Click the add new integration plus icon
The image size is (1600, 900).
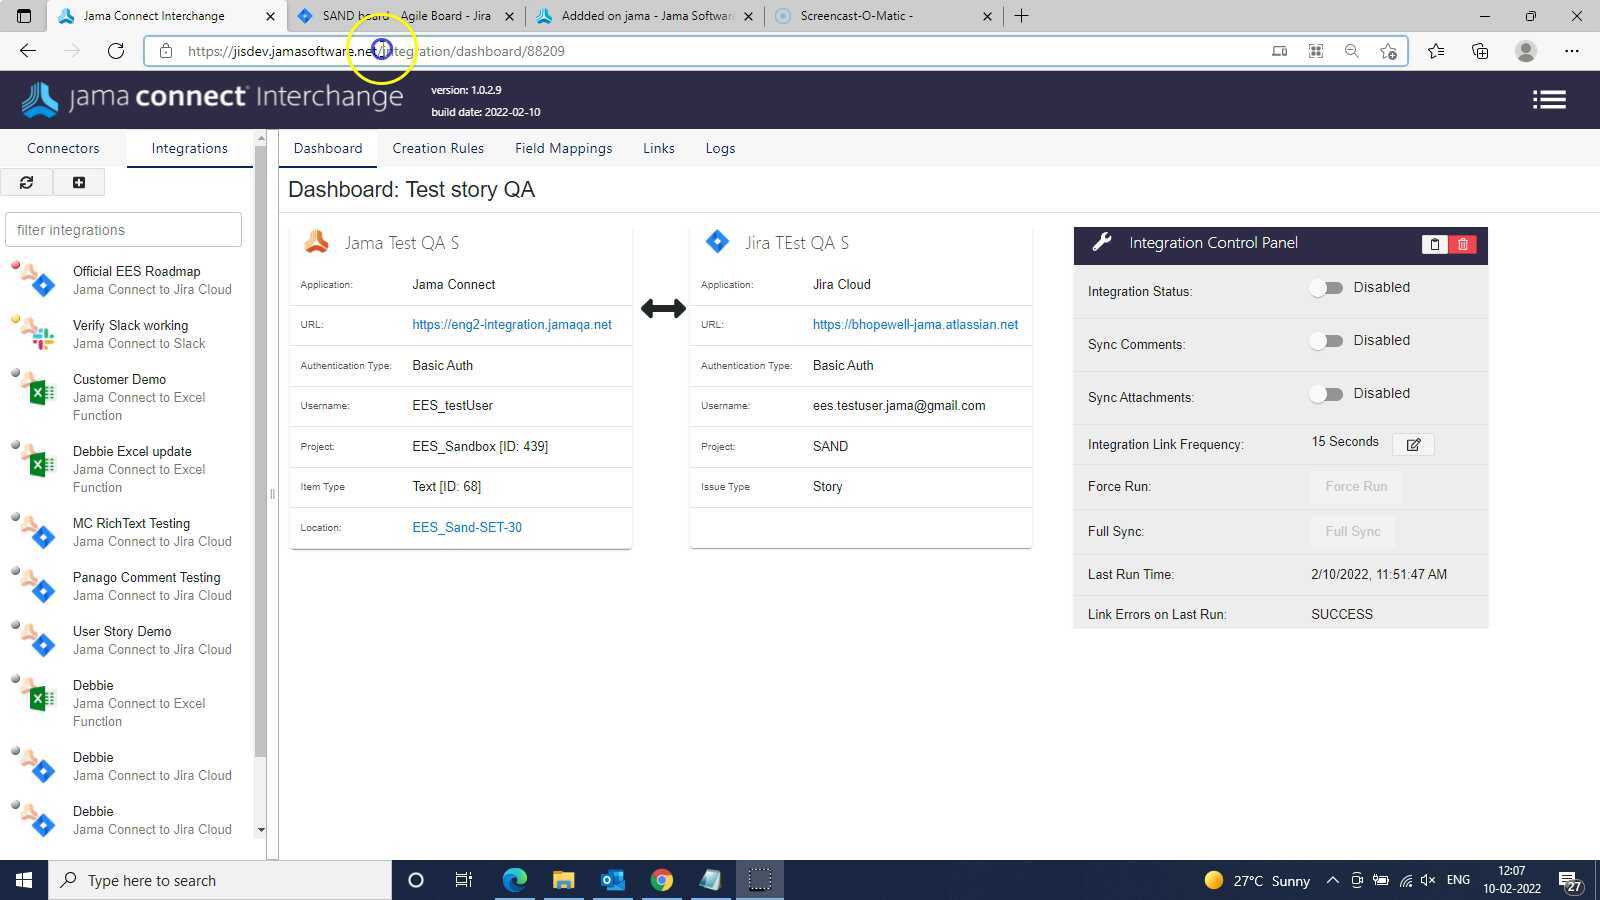pyautogui.click(x=79, y=182)
